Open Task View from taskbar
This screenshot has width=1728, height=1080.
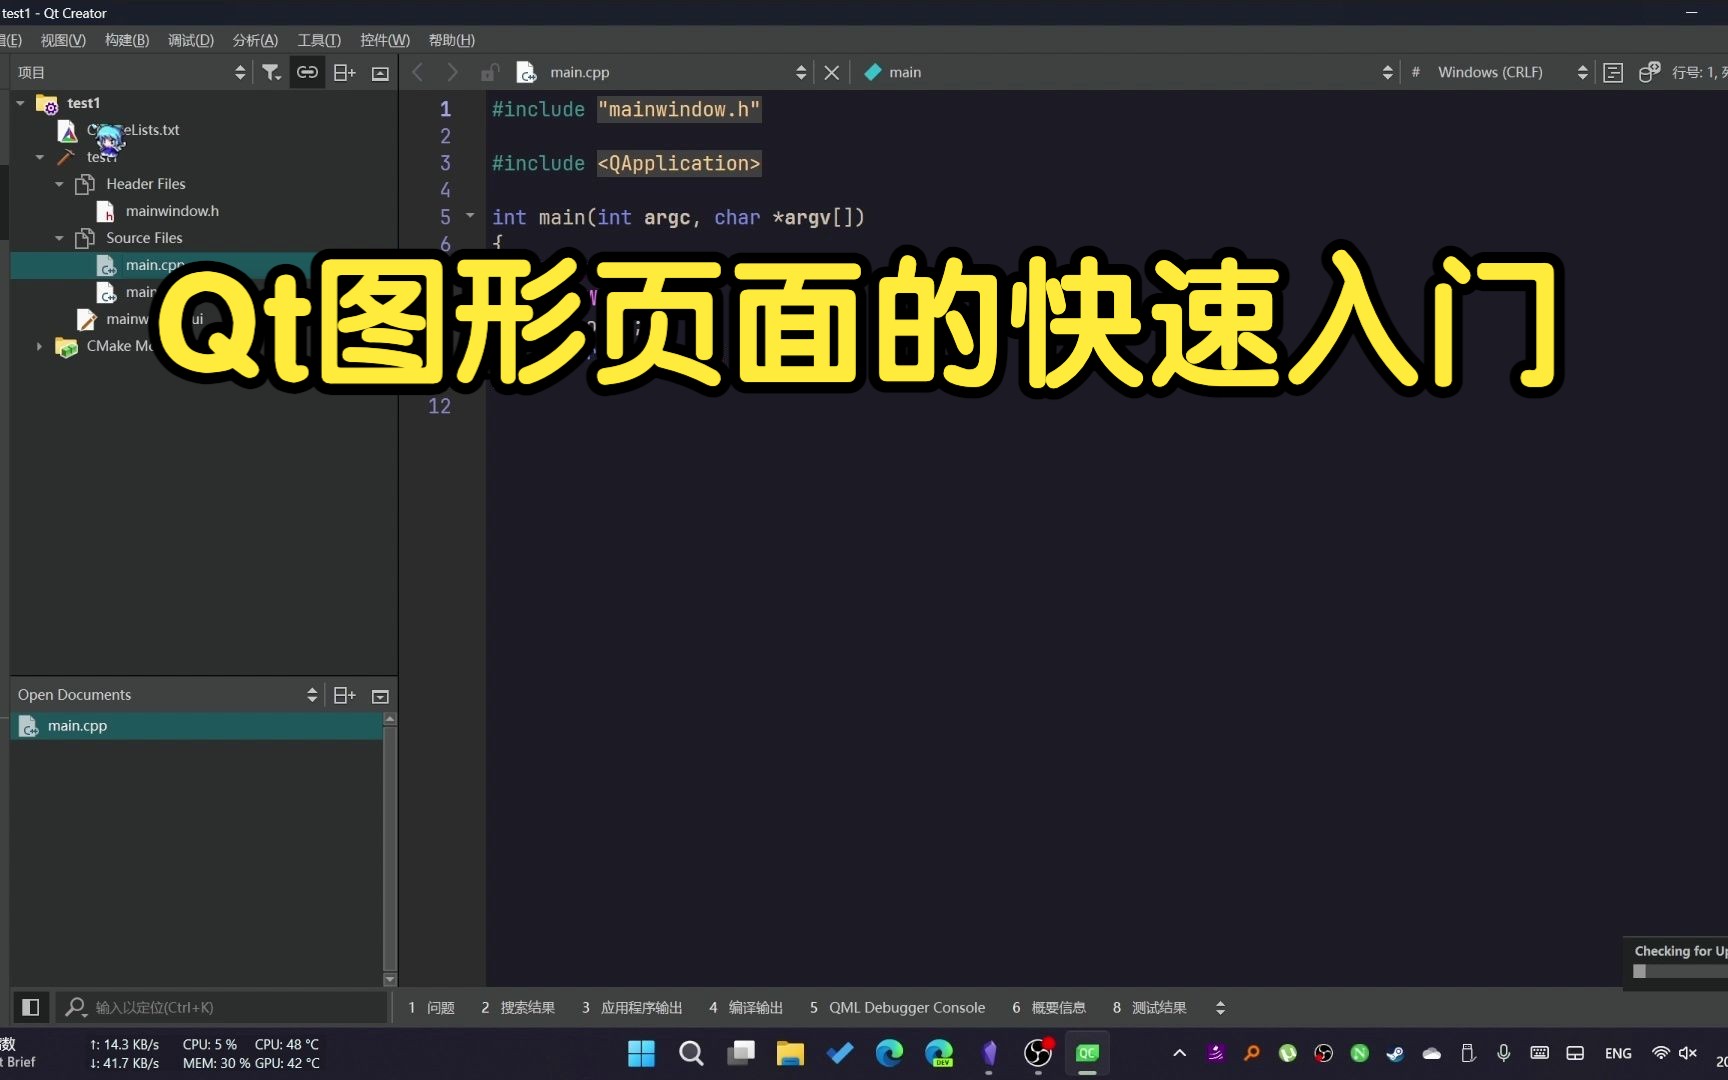pos(741,1053)
